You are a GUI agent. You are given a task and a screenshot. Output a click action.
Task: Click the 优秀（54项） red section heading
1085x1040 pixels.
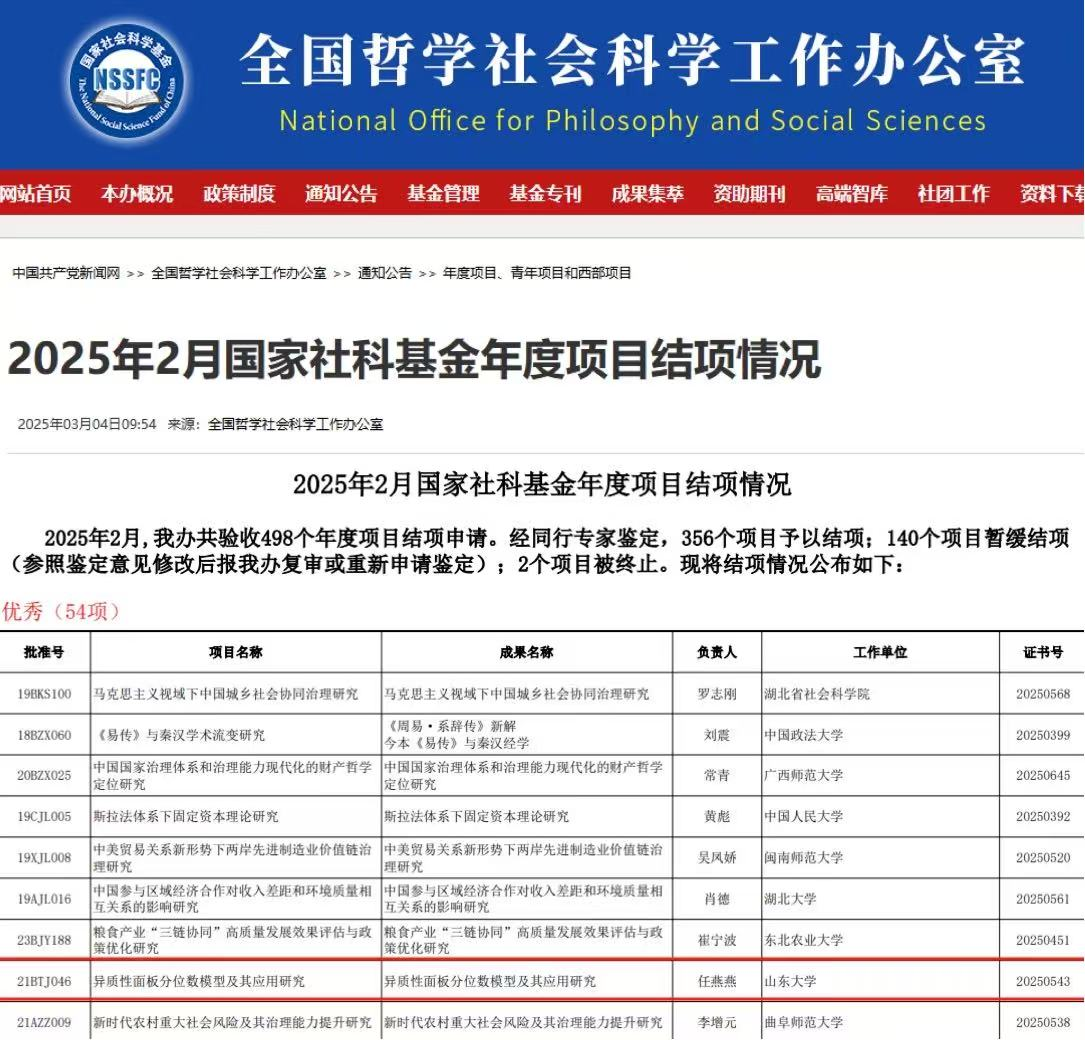(62, 611)
